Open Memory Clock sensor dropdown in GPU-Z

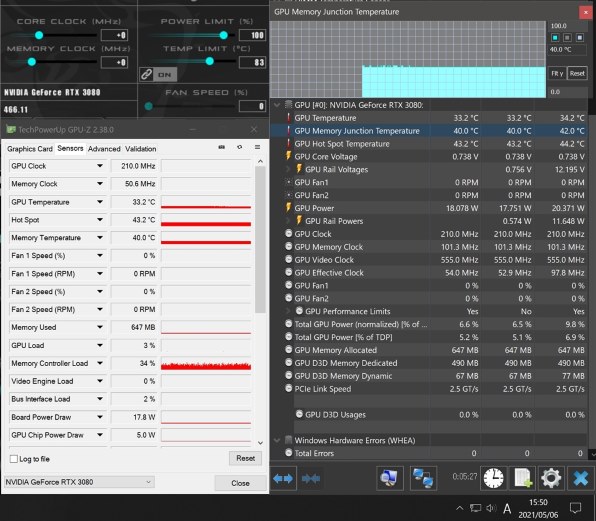[100, 184]
